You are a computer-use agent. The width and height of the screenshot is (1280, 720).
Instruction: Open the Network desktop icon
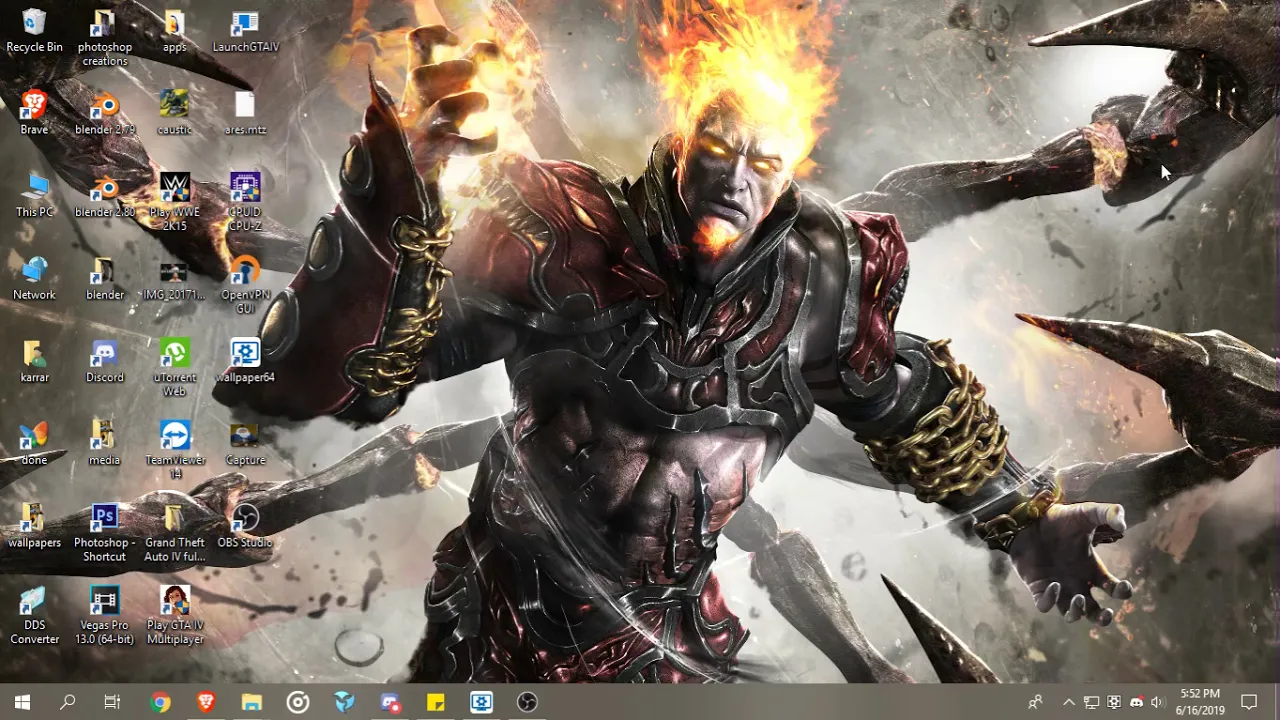(x=34, y=279)
